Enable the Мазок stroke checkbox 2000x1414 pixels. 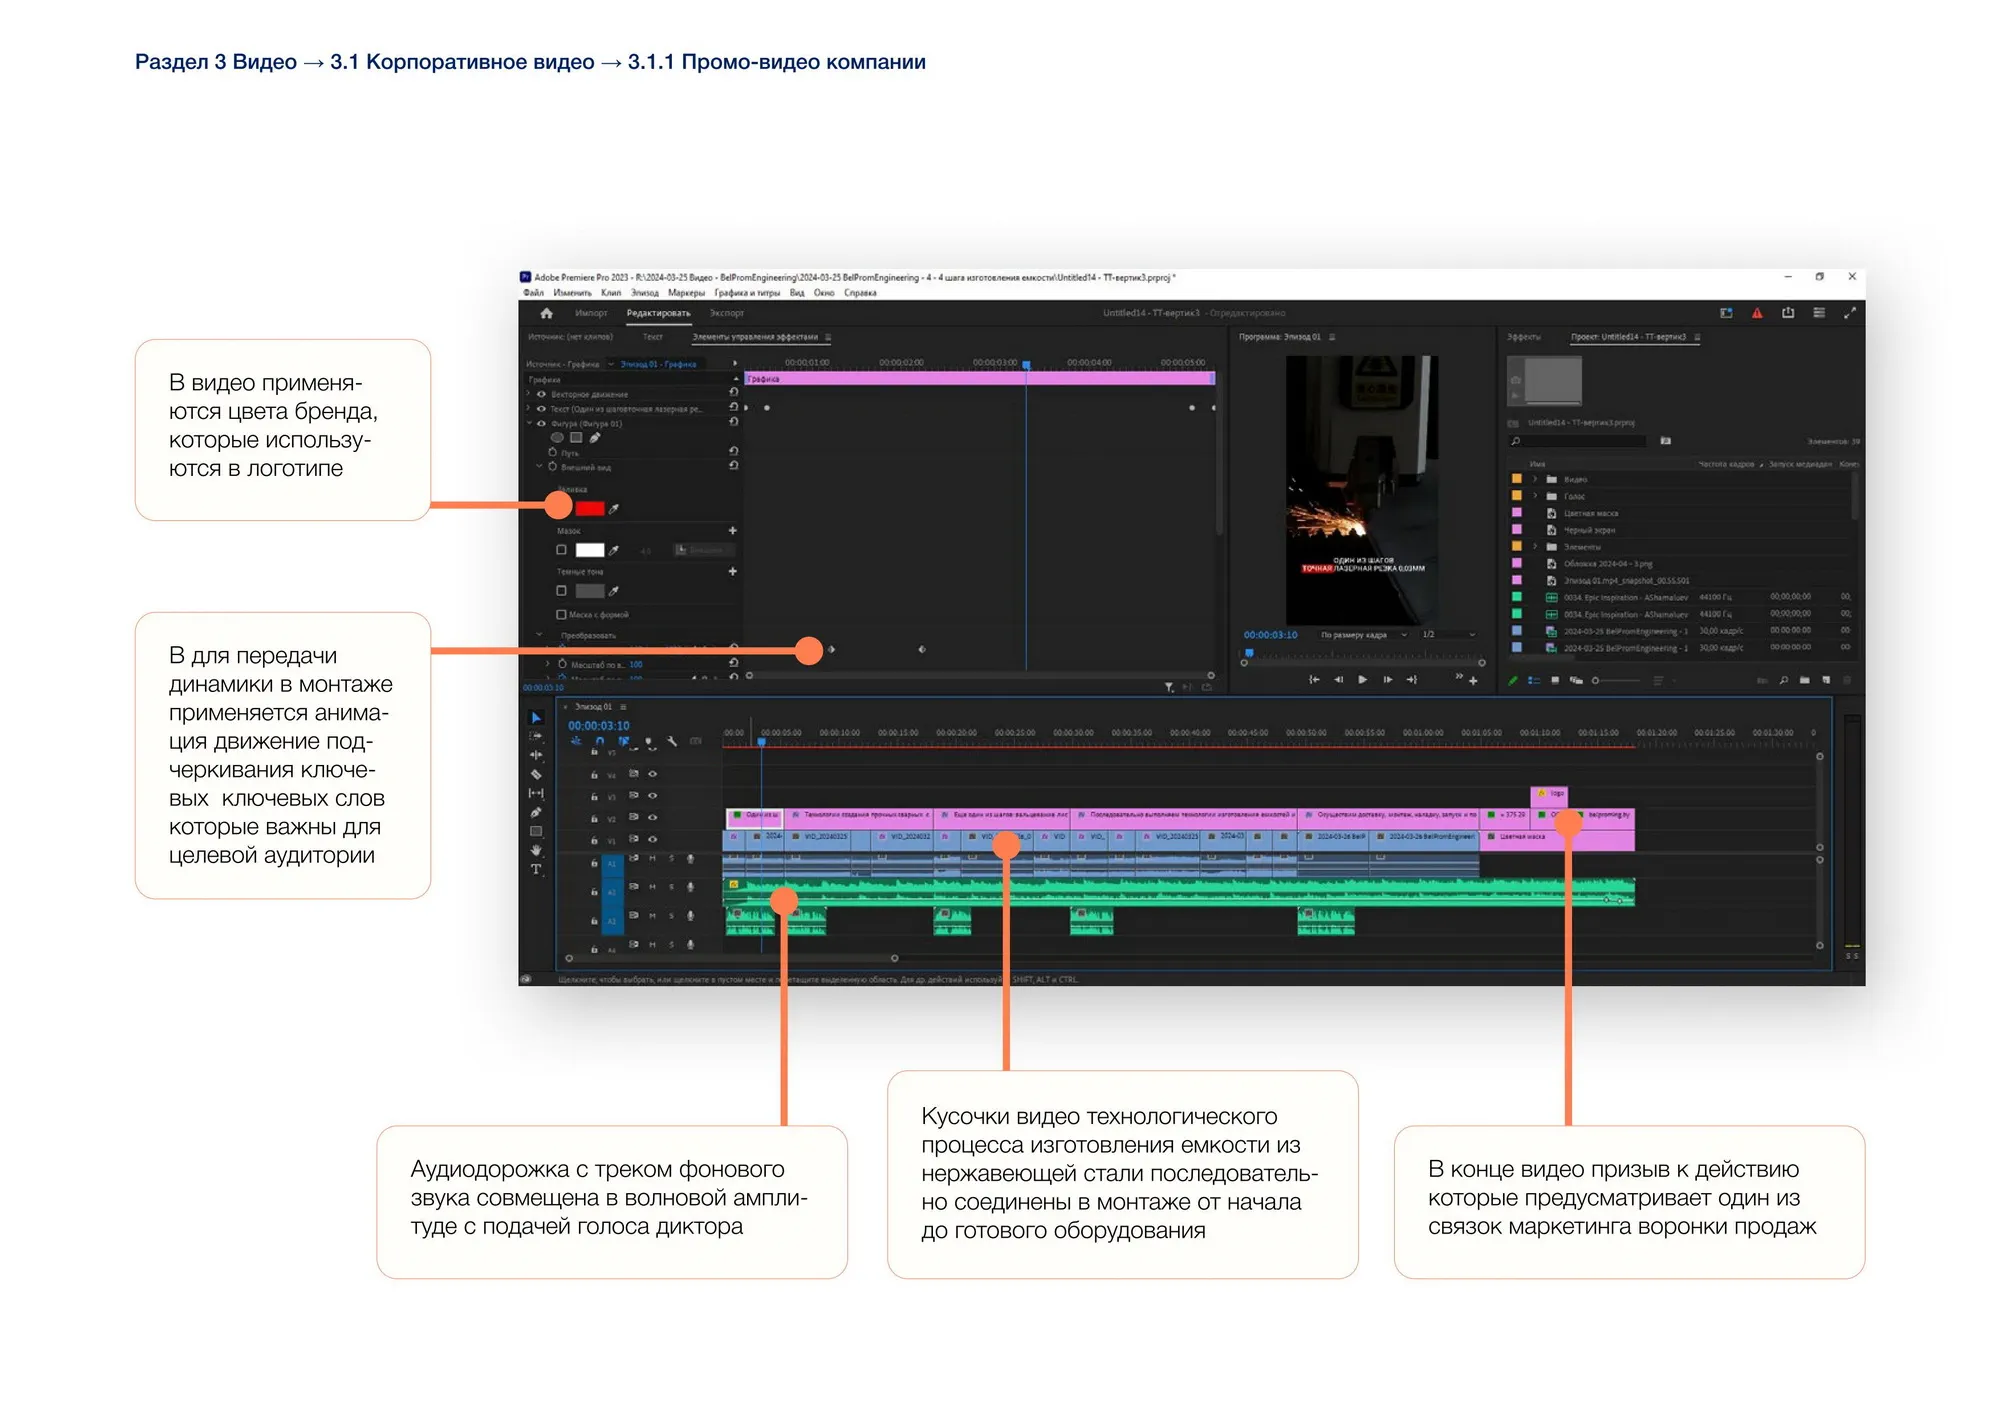coord(561,550)
